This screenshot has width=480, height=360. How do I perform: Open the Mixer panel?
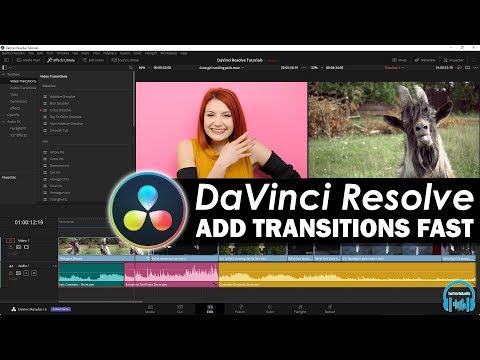[x=400, y=60]
